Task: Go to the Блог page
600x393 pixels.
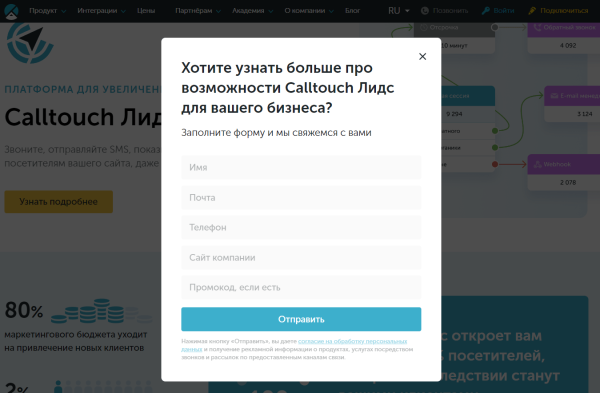Action: tap(352, 11)
